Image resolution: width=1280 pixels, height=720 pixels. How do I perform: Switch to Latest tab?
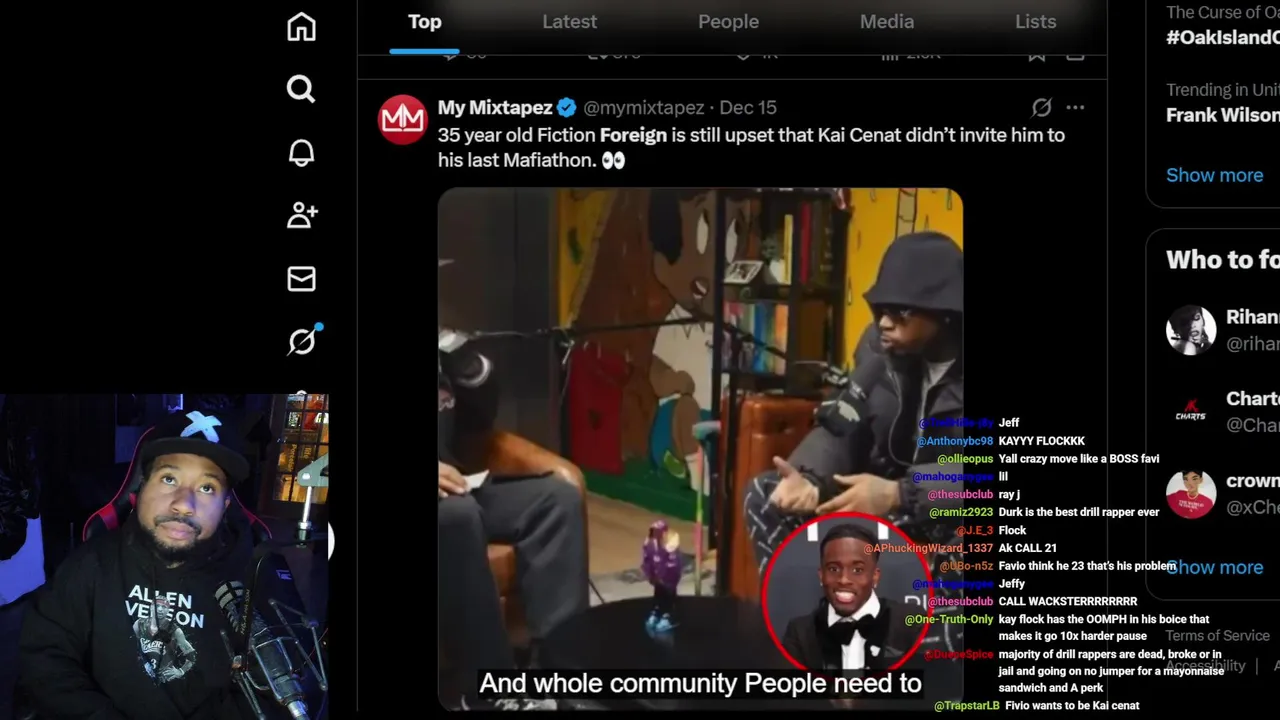(x=569, y=21)
